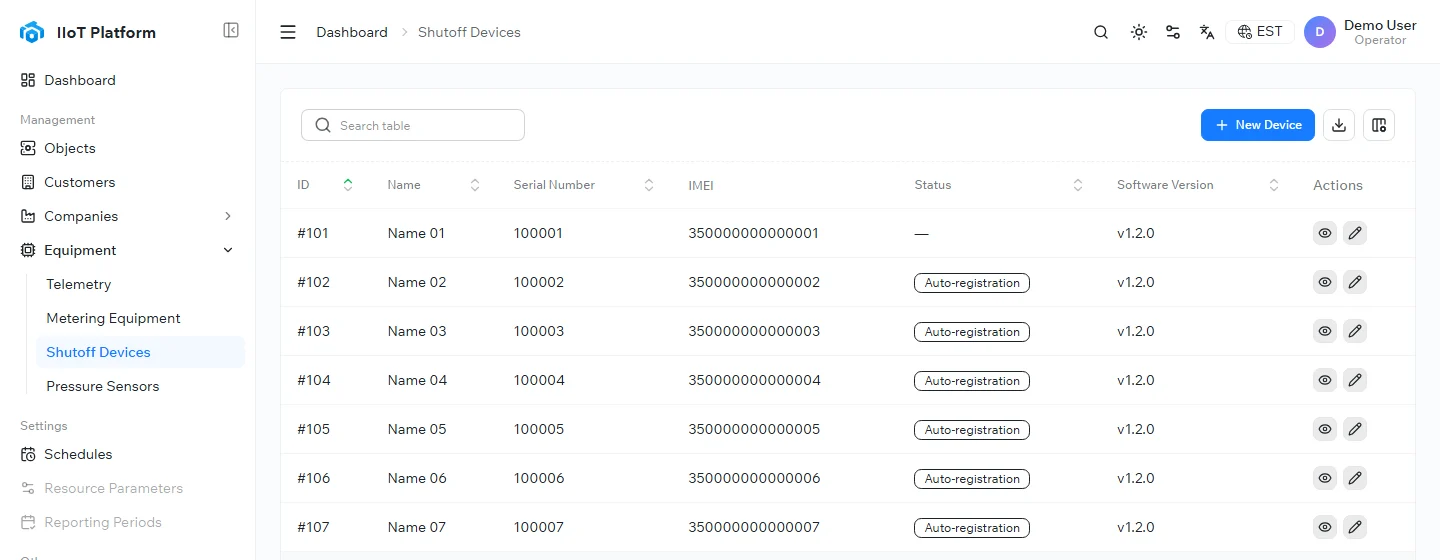The height and width of the screenshot is (560, 1440).
Task: Click serial number 100006
Action: pos(539,478)
